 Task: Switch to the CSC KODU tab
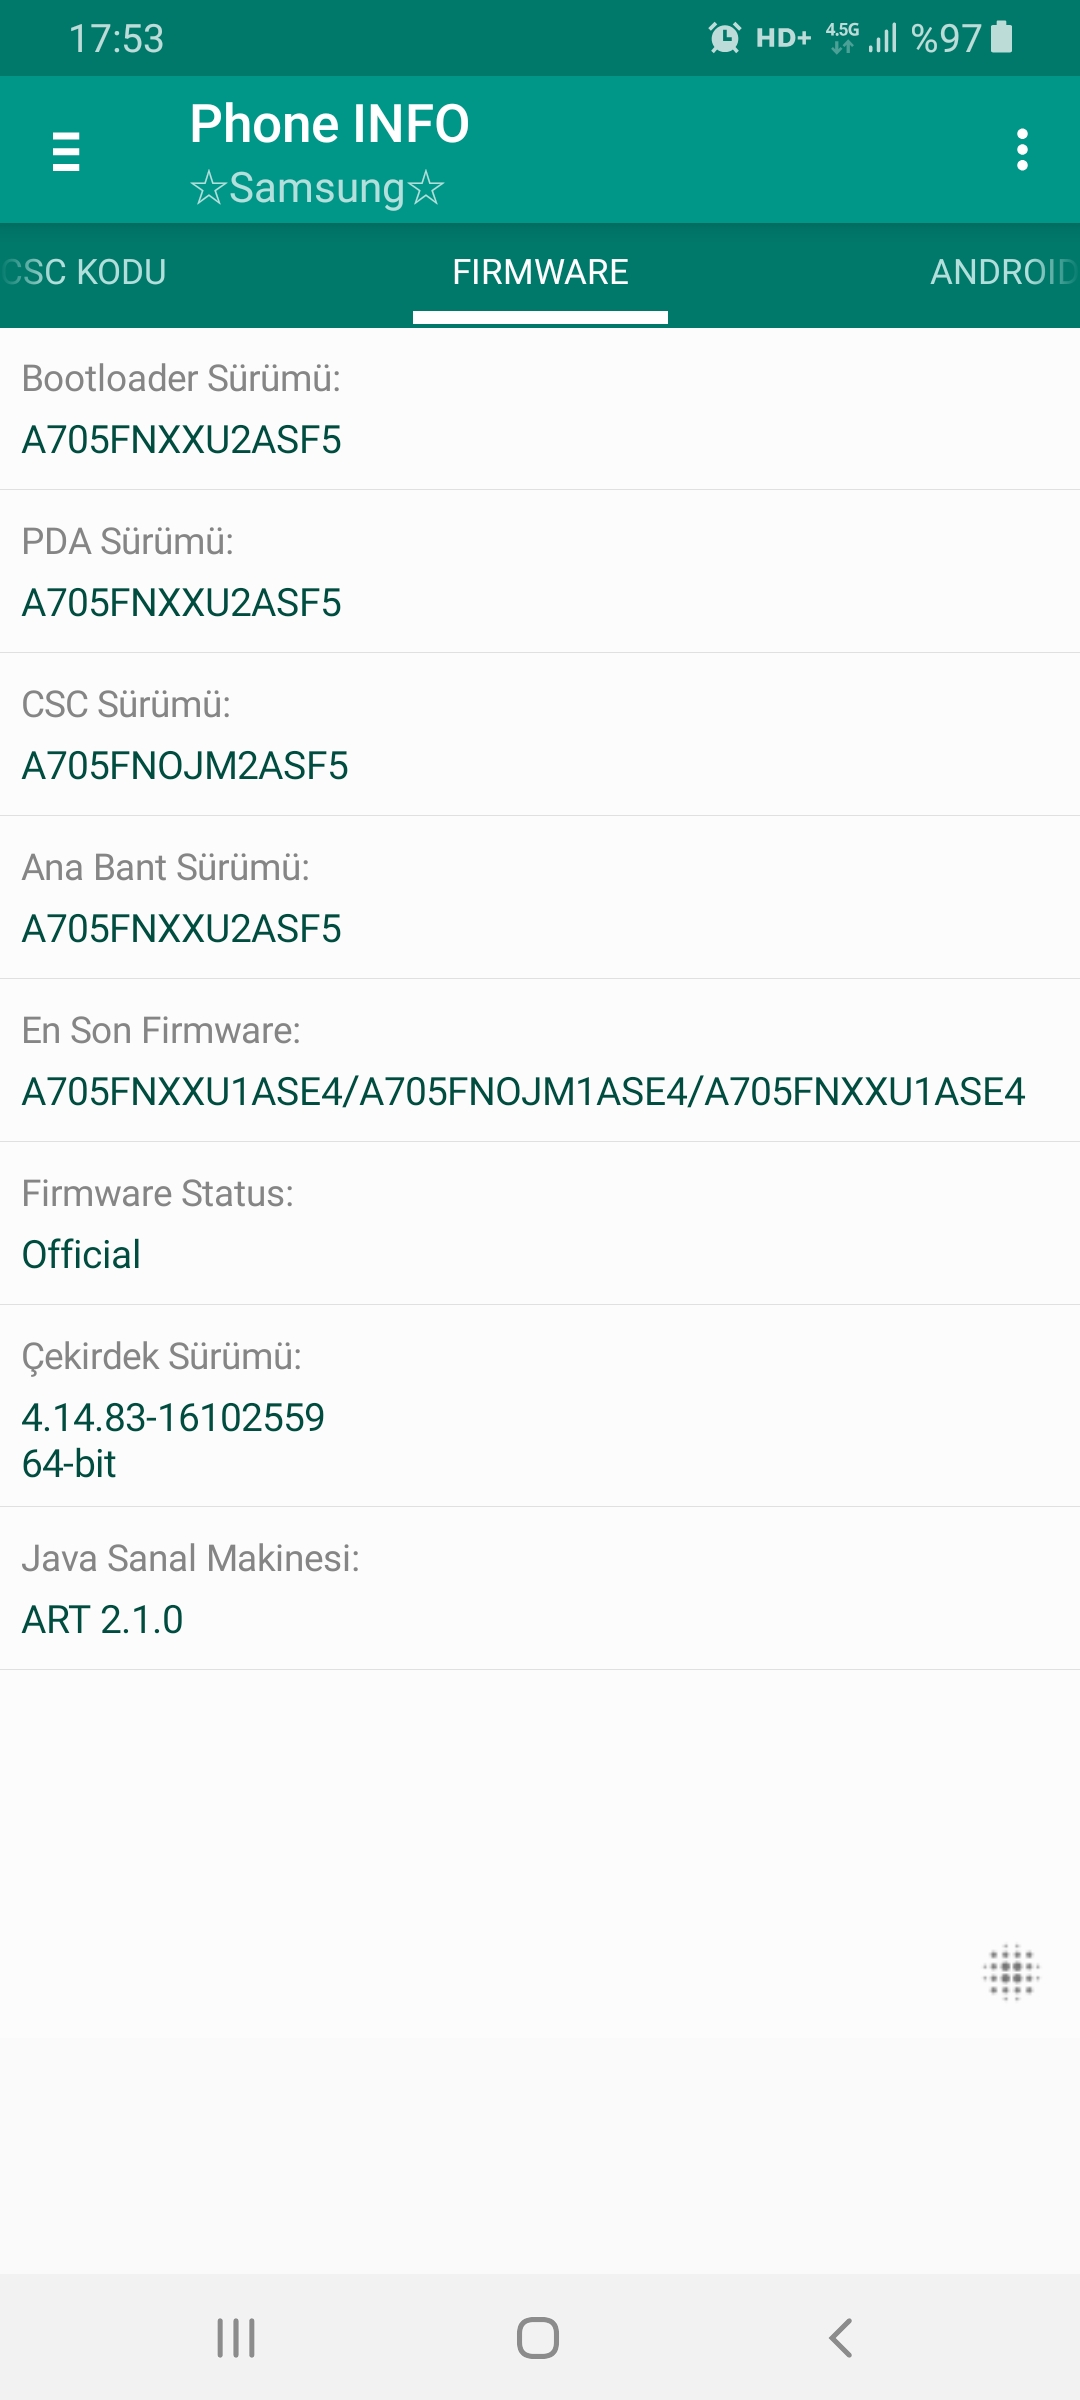[x=84, y=272]
